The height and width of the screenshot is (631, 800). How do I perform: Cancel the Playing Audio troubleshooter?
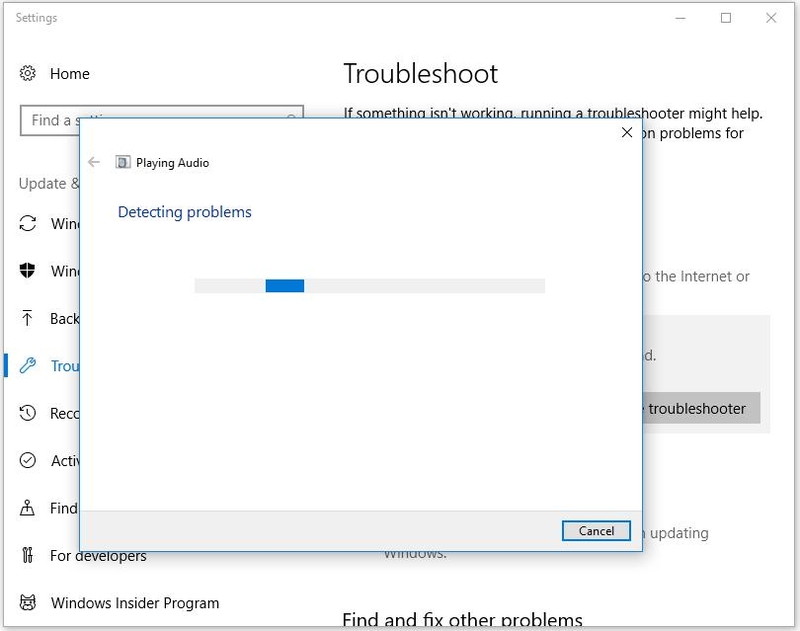click(x=596, y=531)
